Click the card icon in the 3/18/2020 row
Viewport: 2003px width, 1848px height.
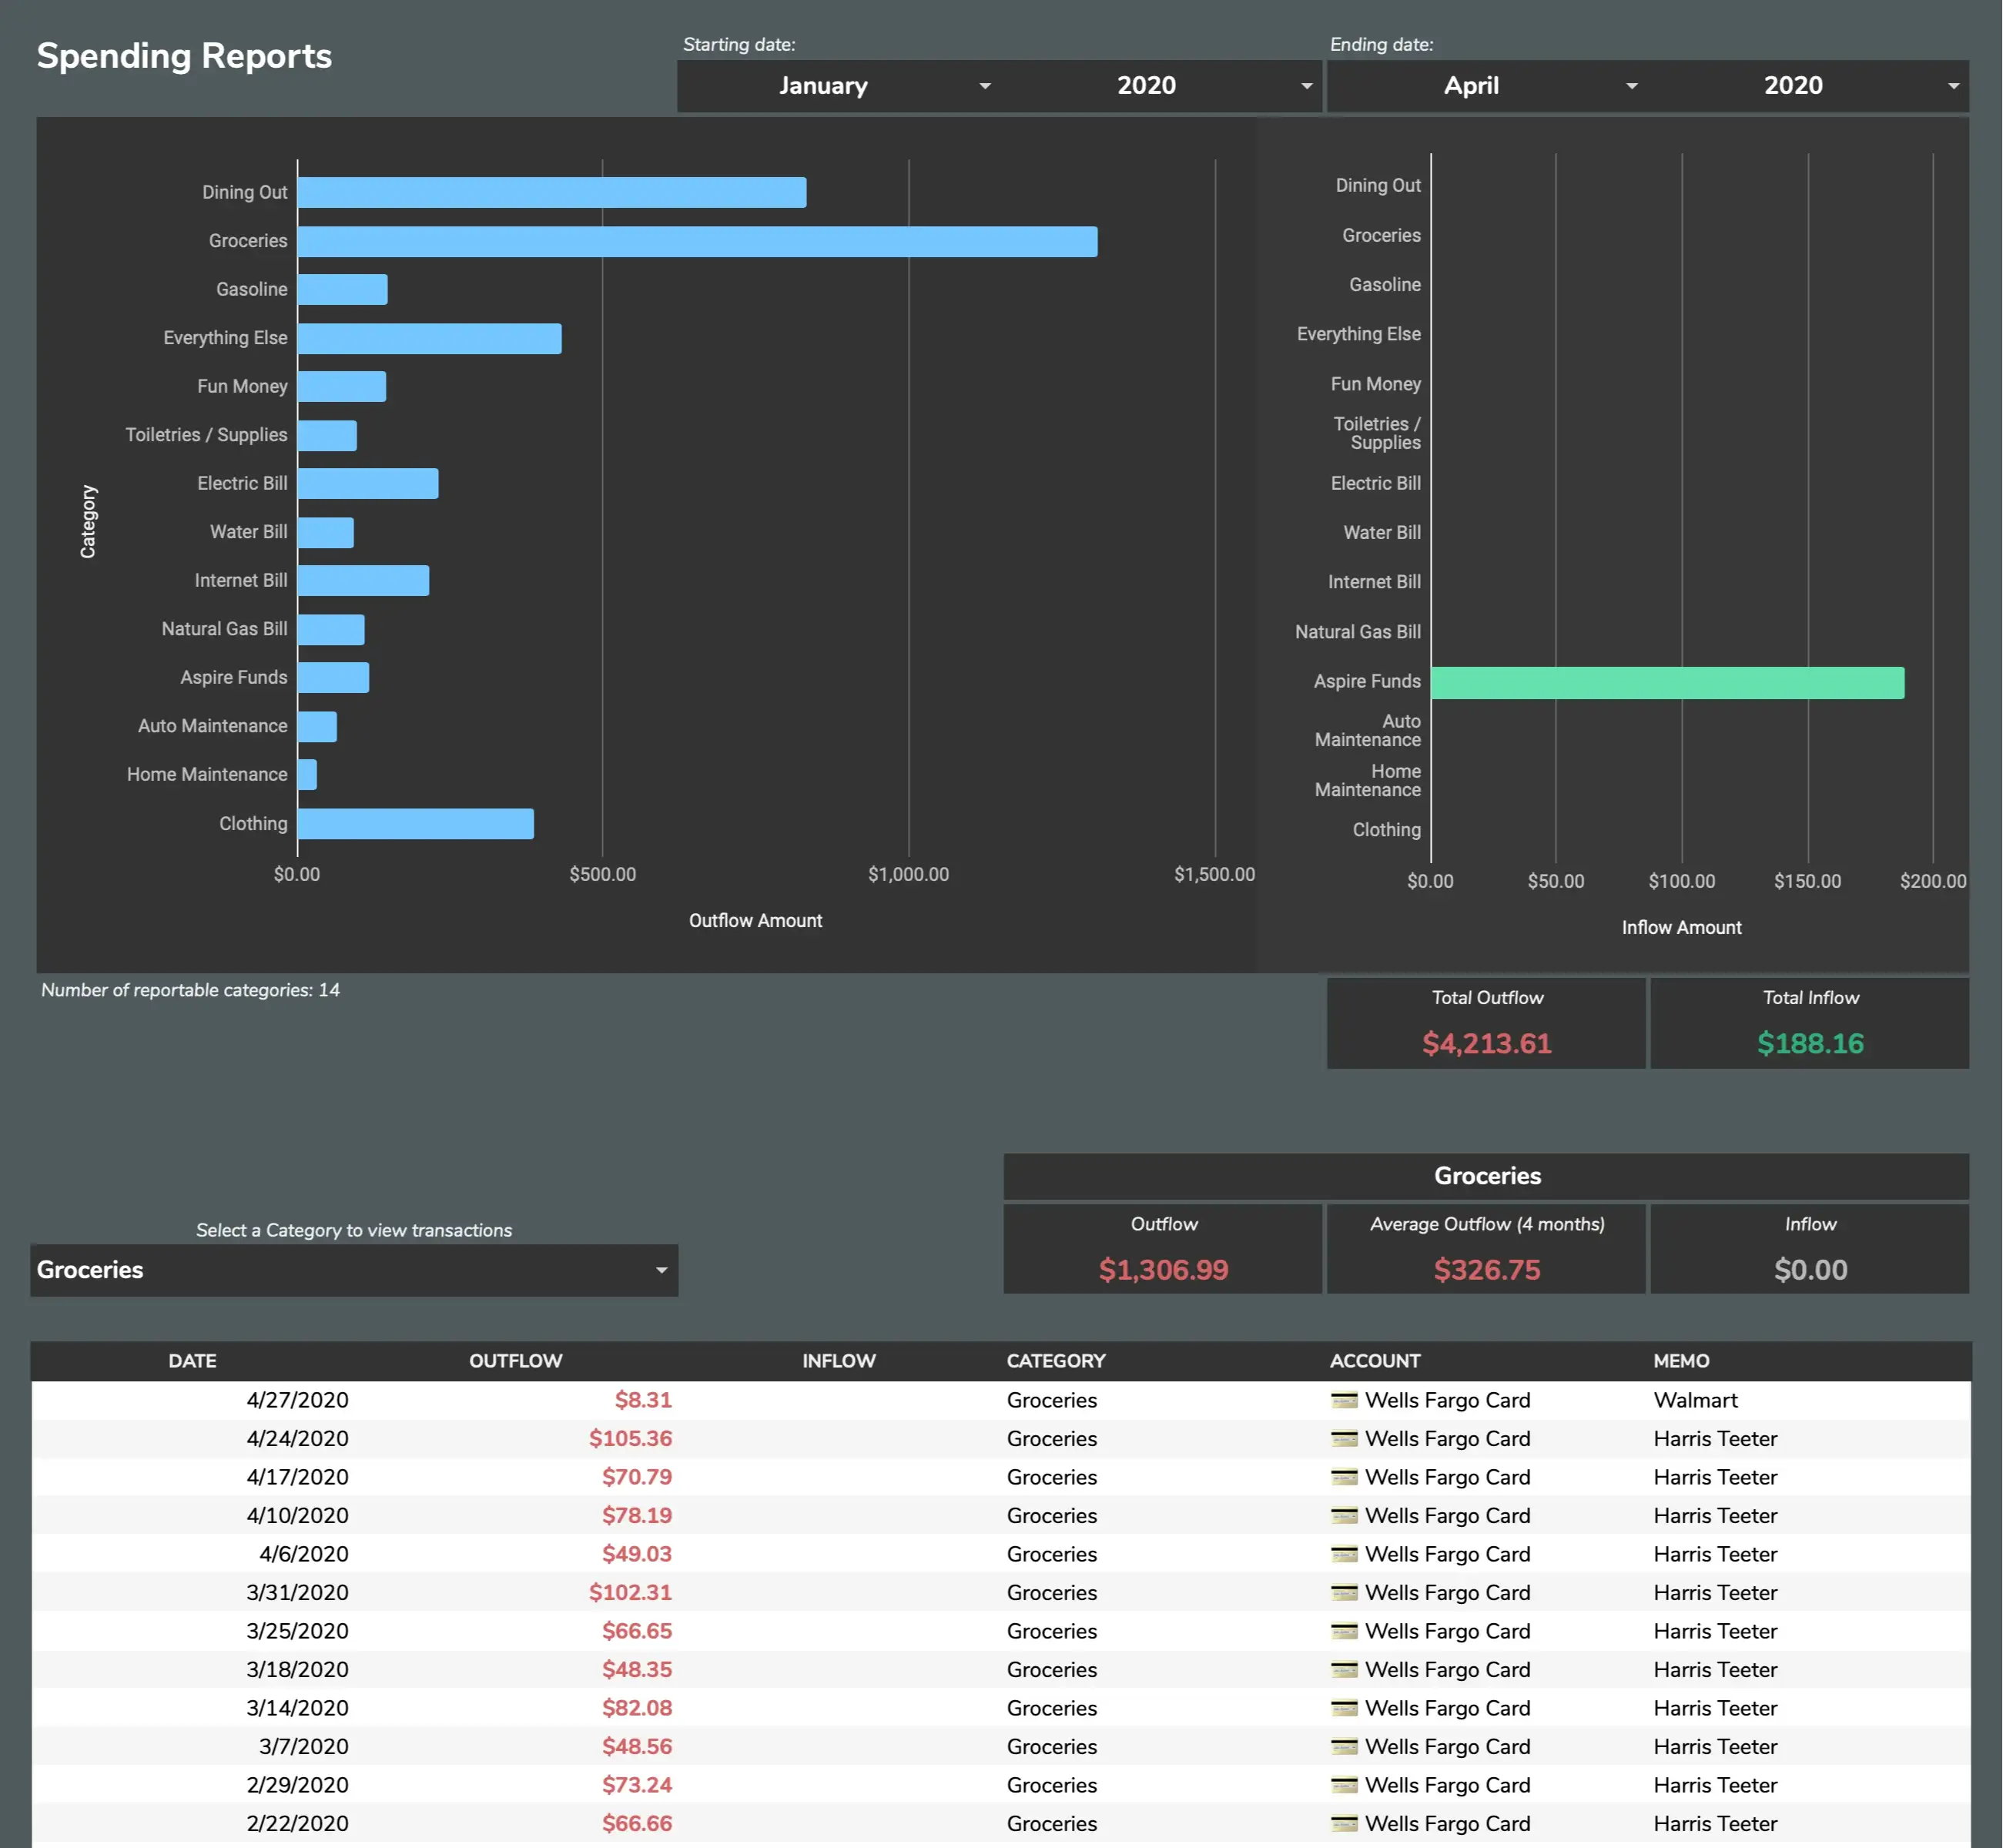tap(1344, 1669)
